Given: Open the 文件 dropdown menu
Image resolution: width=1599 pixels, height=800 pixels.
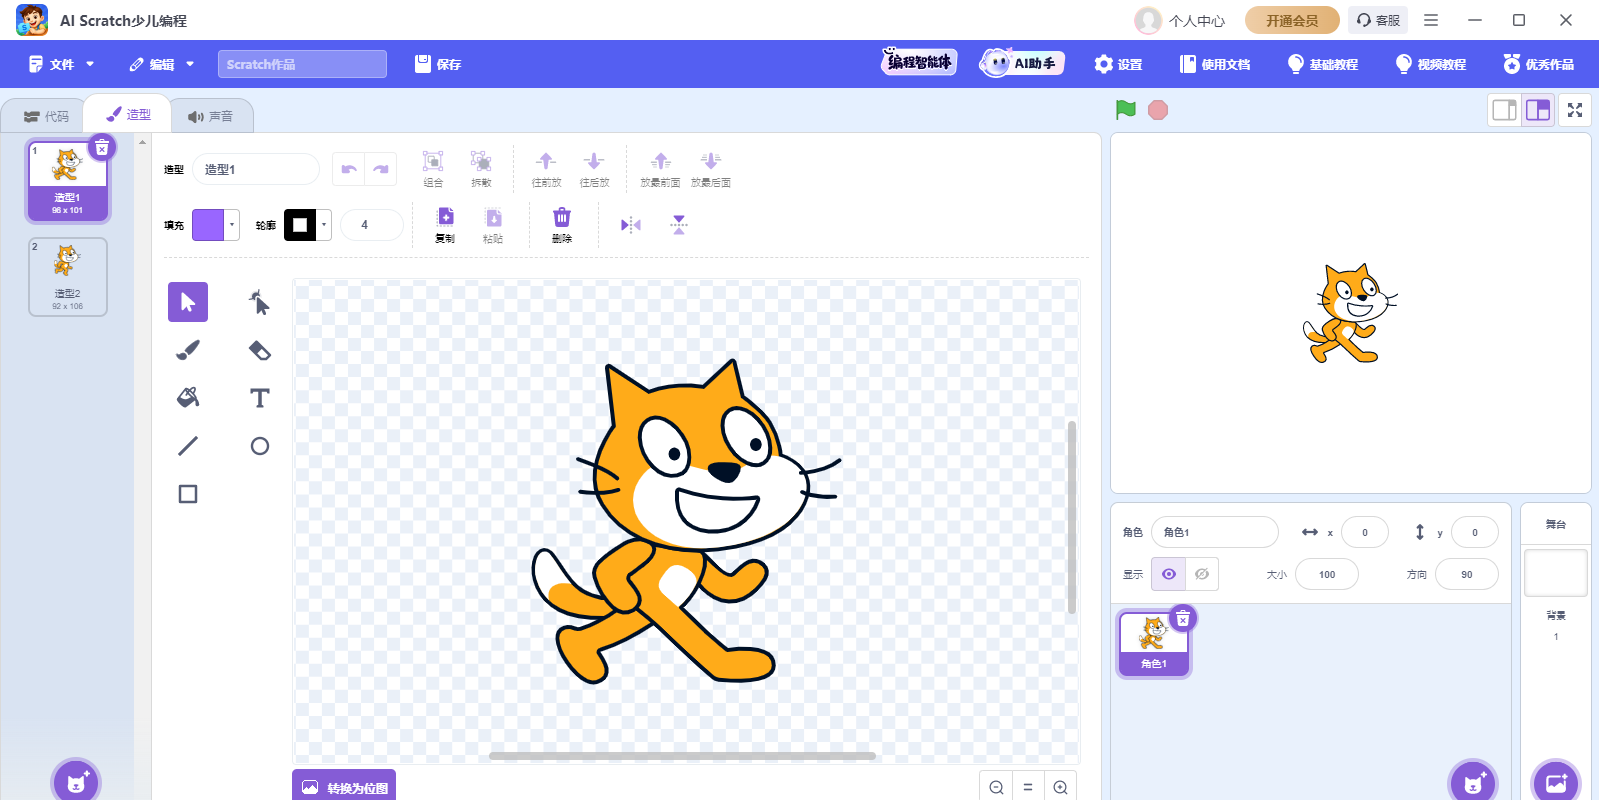Looking at the screenshot, I should tap(62, 64).
